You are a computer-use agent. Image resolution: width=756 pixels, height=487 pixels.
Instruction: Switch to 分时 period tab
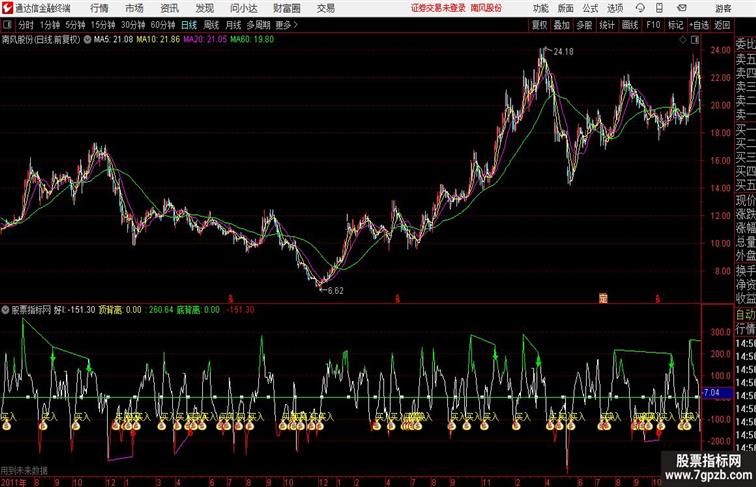(x=26, y=25)
